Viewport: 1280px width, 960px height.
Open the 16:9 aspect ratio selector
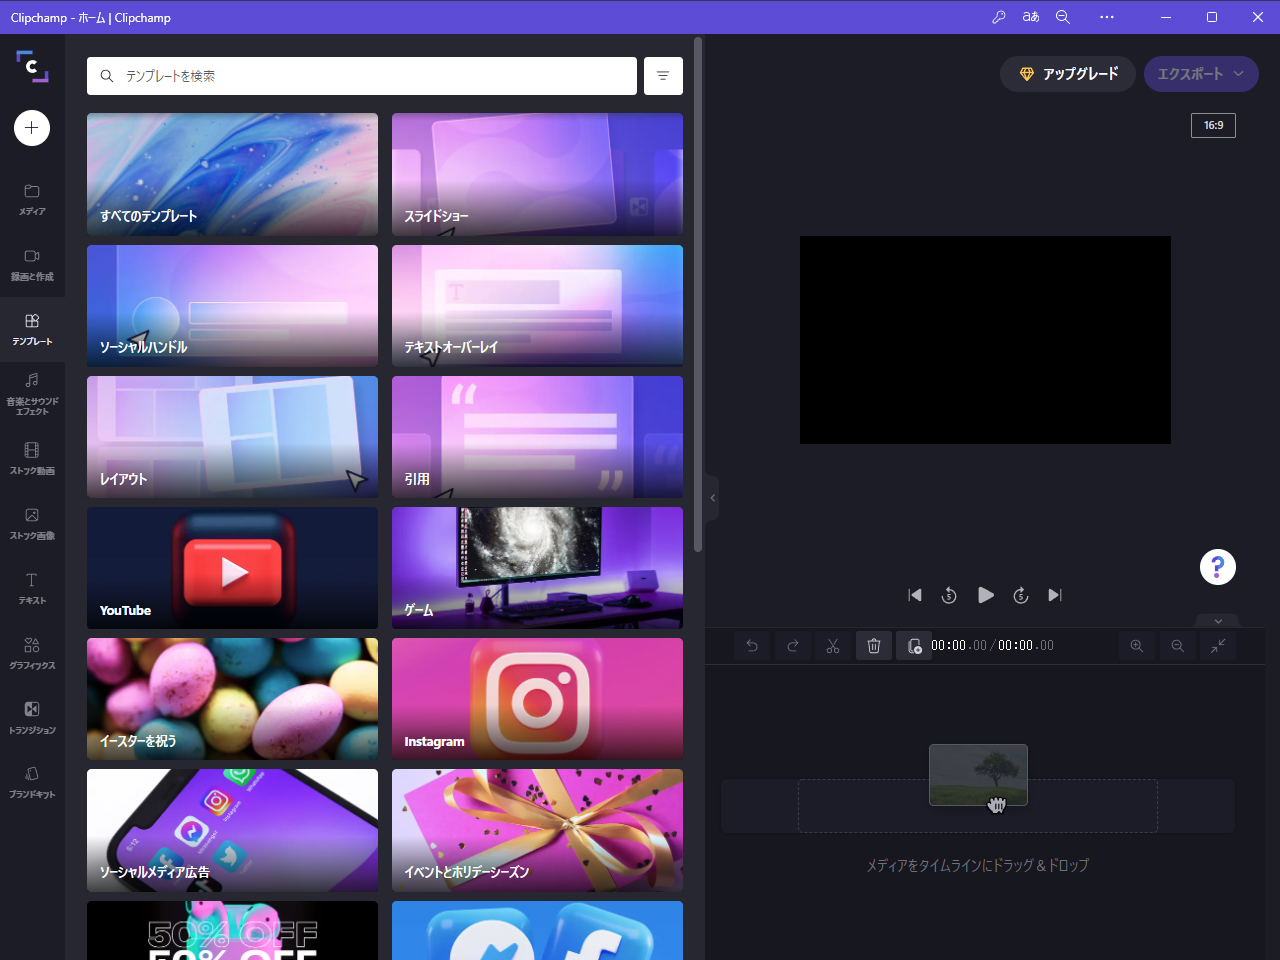pyautogui.click(x=1213, y=125)
